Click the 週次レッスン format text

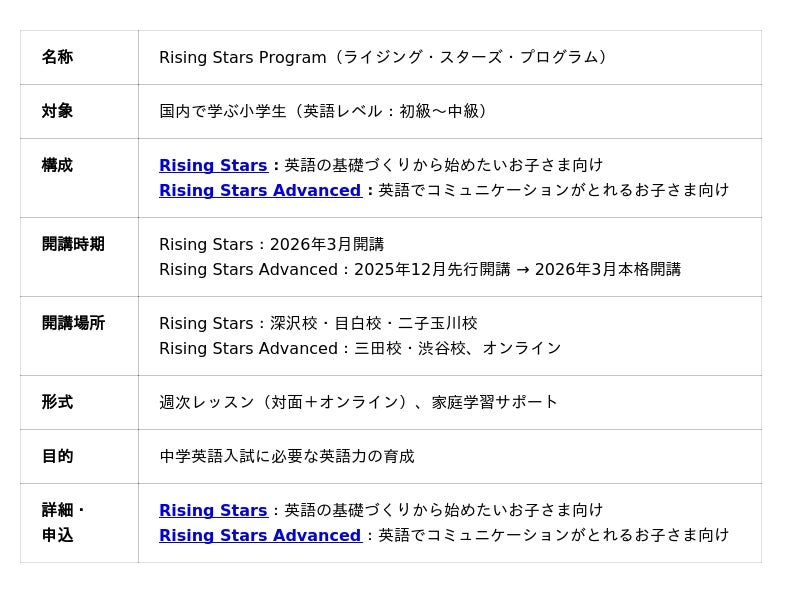tap(358, 402)
